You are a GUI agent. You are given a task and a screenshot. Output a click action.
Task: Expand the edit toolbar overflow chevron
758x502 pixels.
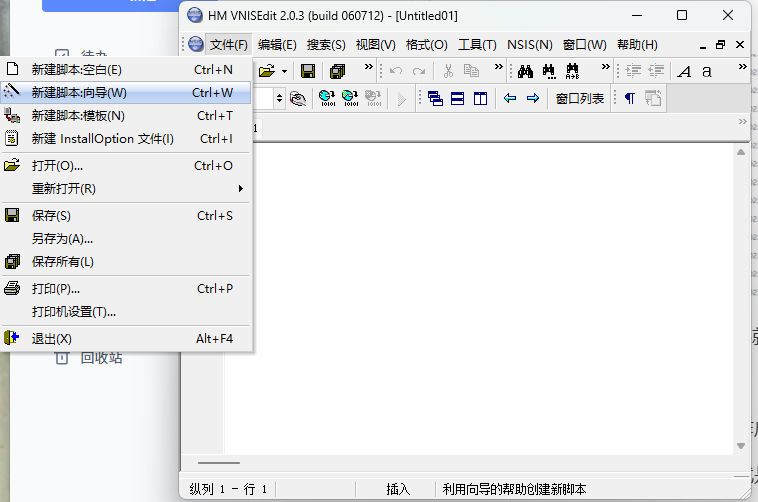[498, 67]
